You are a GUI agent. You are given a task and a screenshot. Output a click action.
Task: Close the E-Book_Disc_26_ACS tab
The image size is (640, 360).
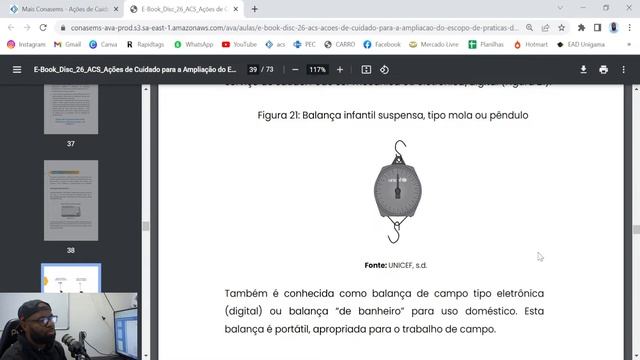(x=236, y=9)
